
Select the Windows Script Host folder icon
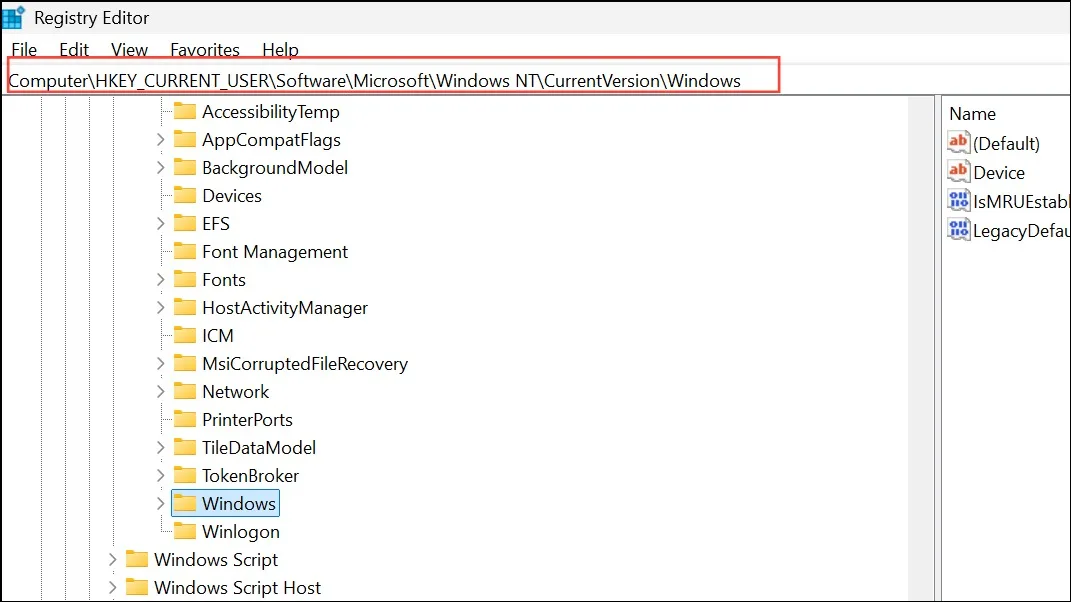point(137,587)
